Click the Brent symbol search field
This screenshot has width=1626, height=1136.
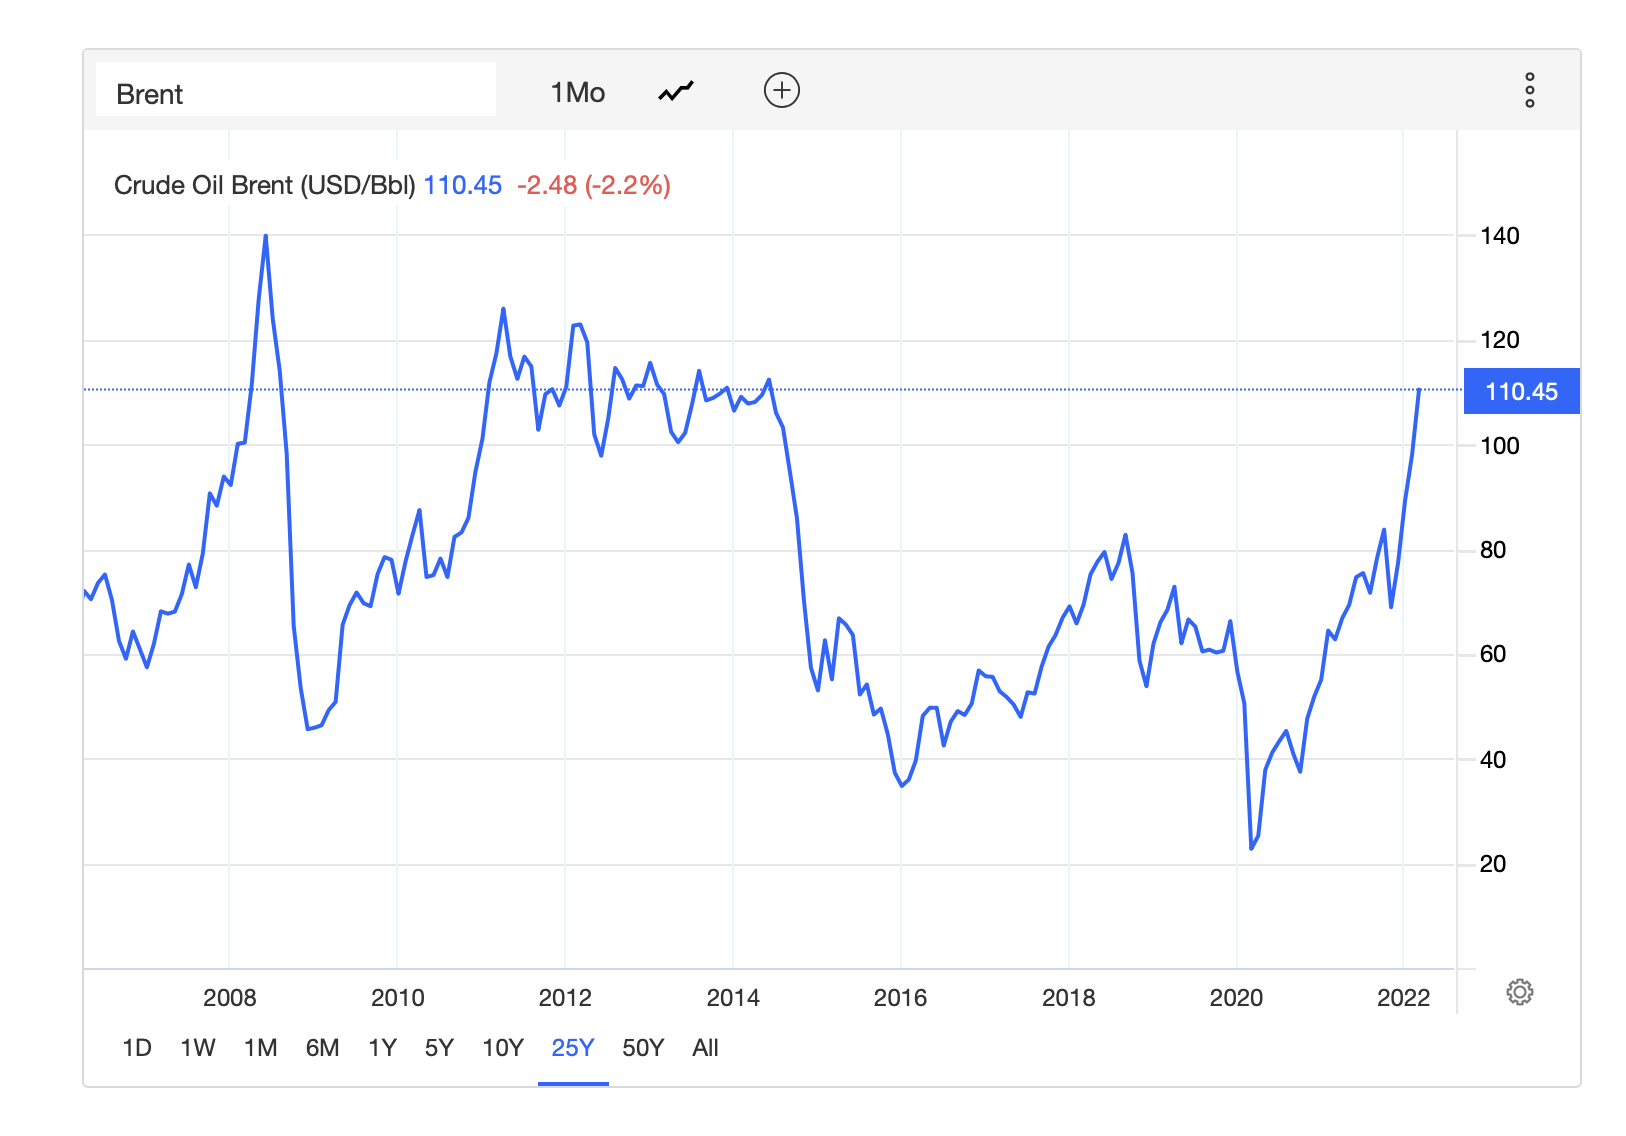(296, 93)
